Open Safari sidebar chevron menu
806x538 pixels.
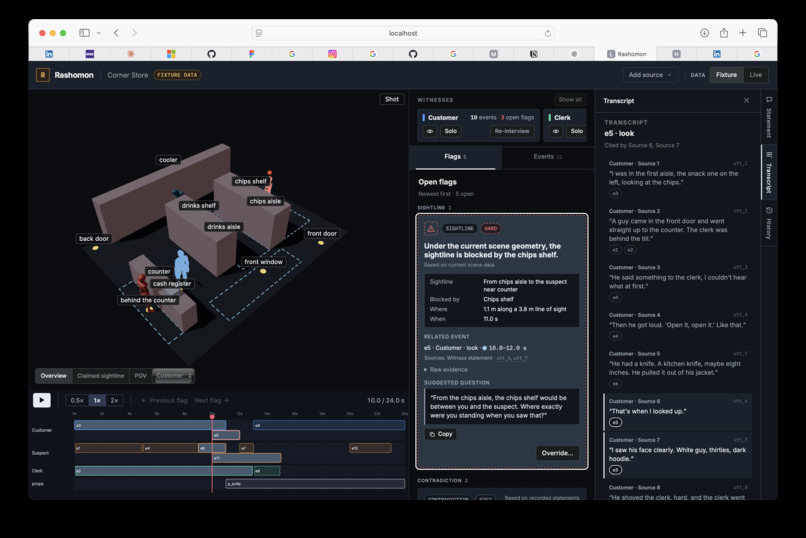[99, 33]
